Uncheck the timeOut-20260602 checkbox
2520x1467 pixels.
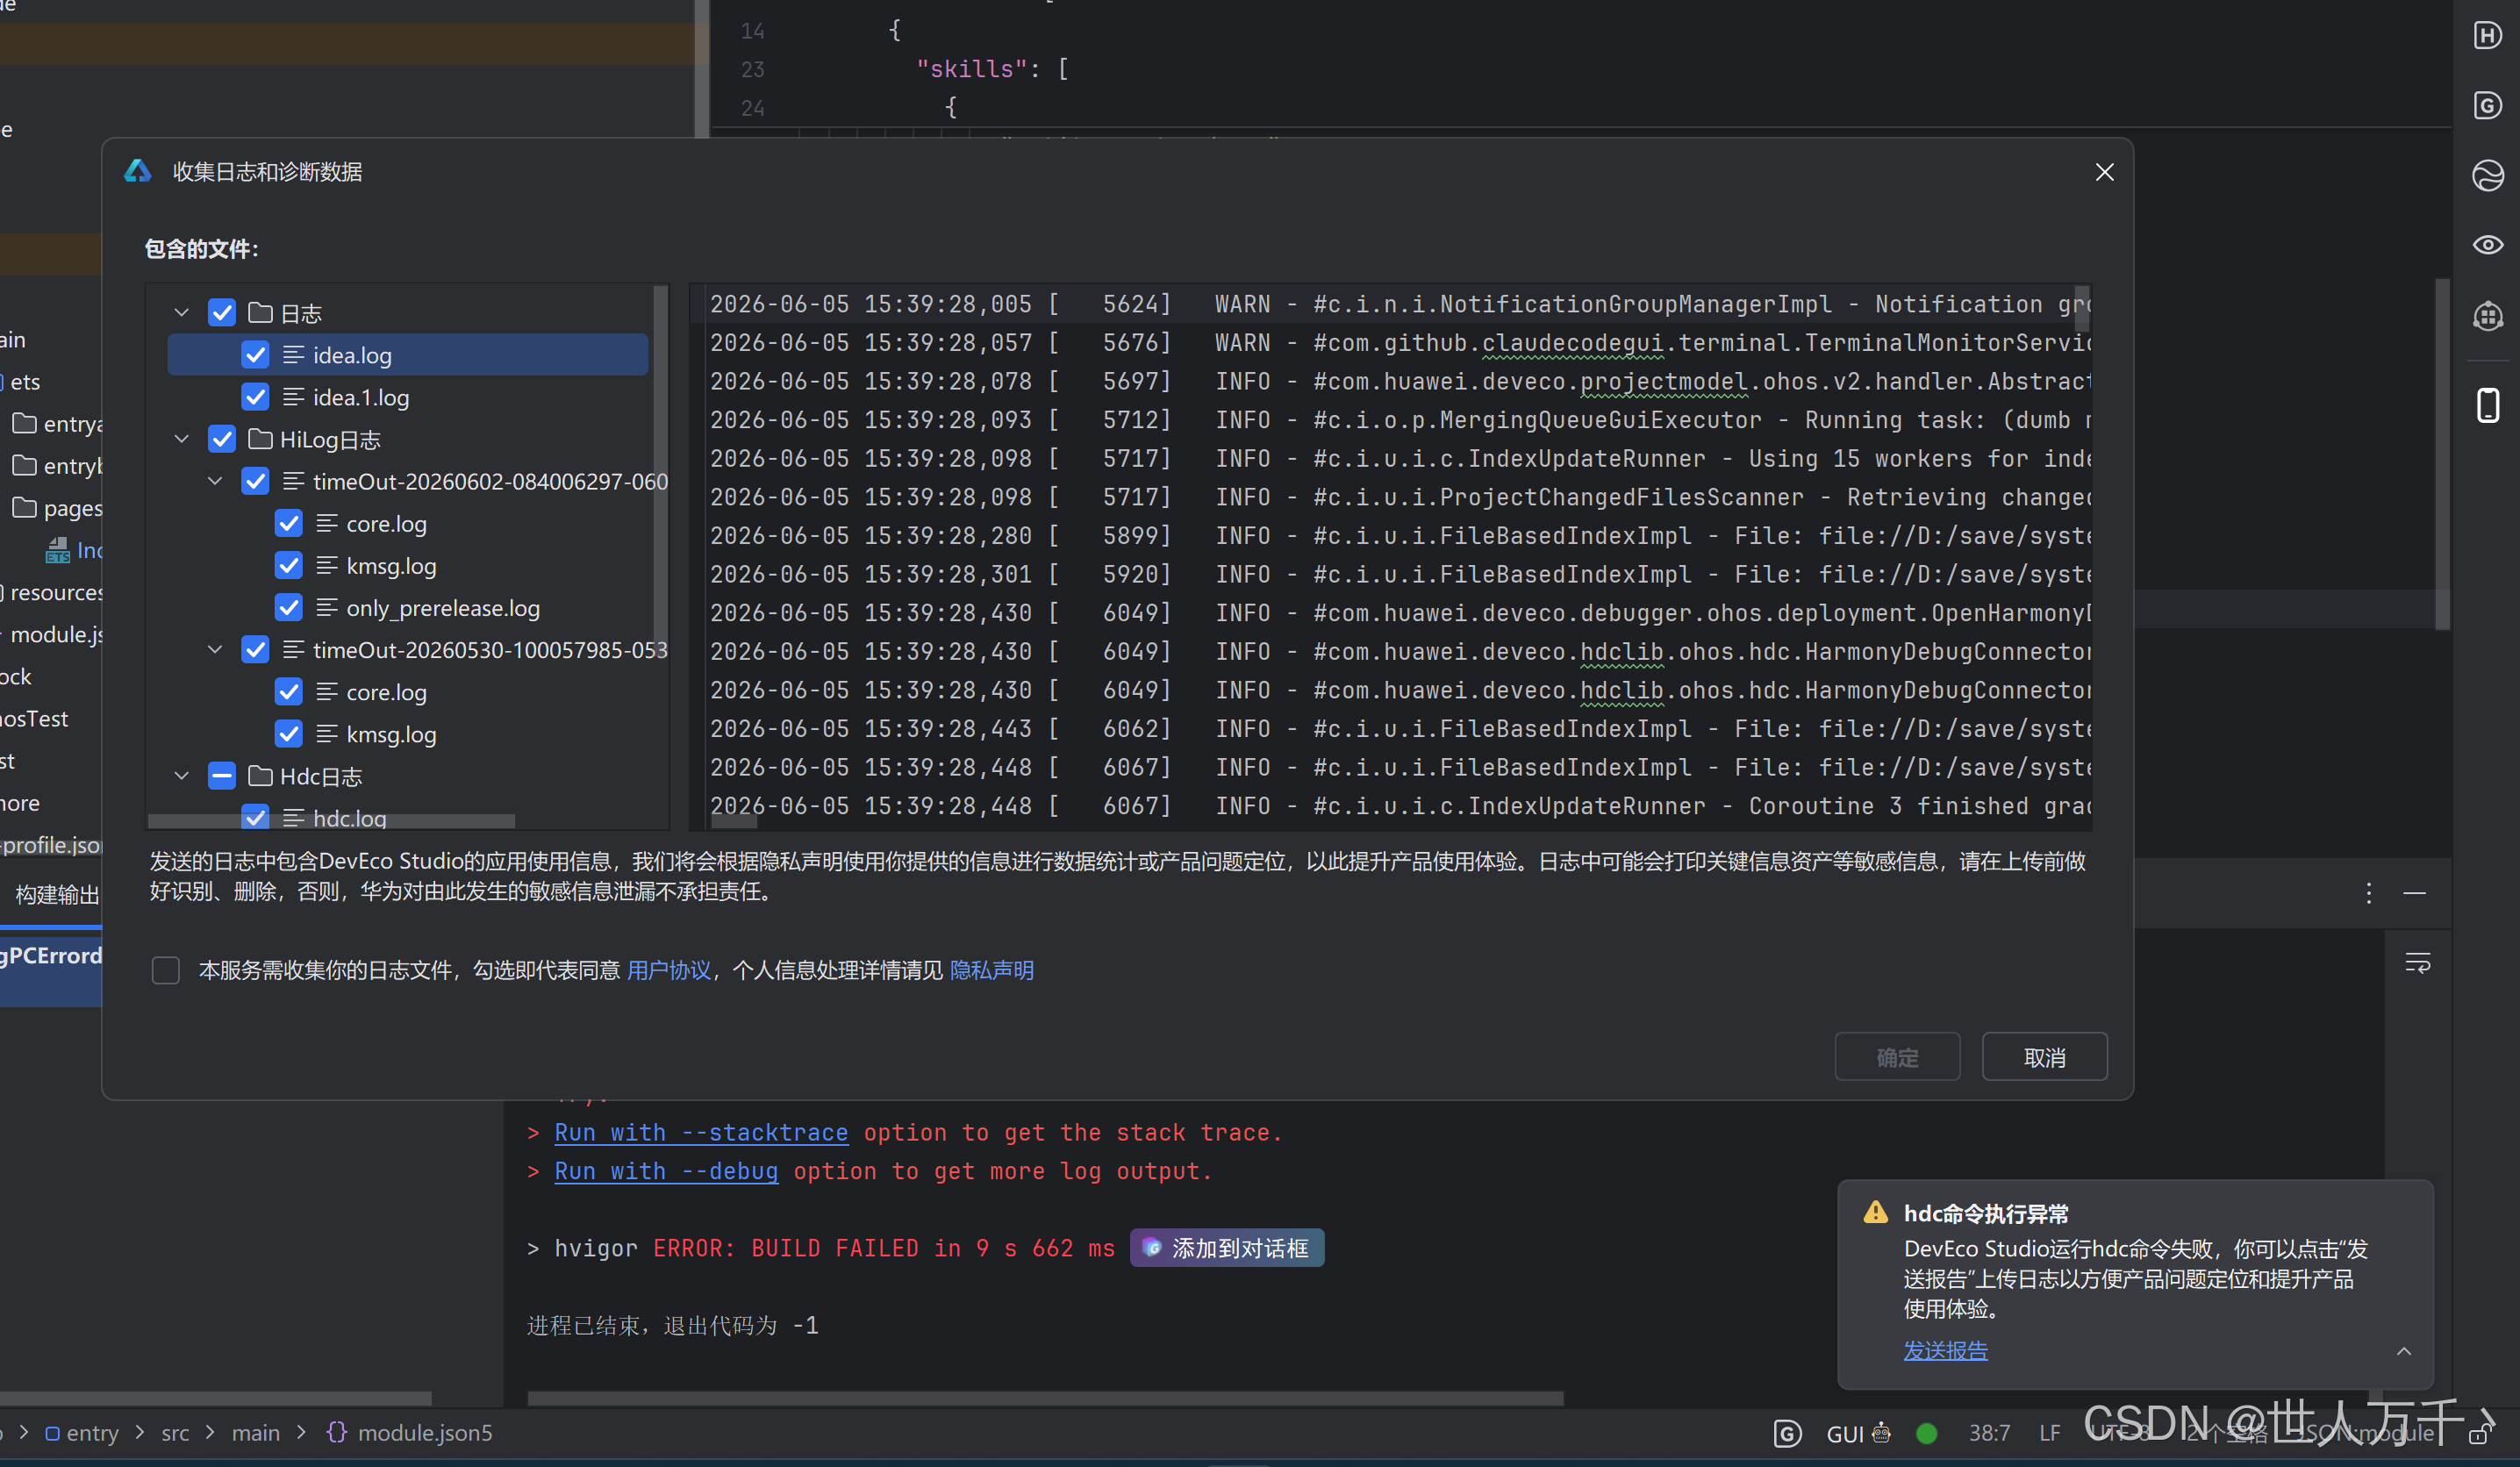[x=255, y=481]
